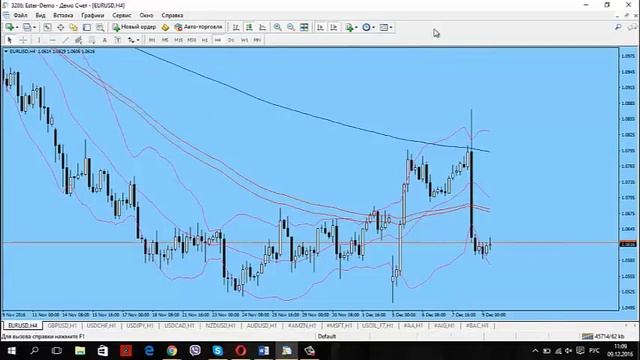Select the W1 timeframe
The width and height of the screenshot is (640, 360).
tap(244, 40)
